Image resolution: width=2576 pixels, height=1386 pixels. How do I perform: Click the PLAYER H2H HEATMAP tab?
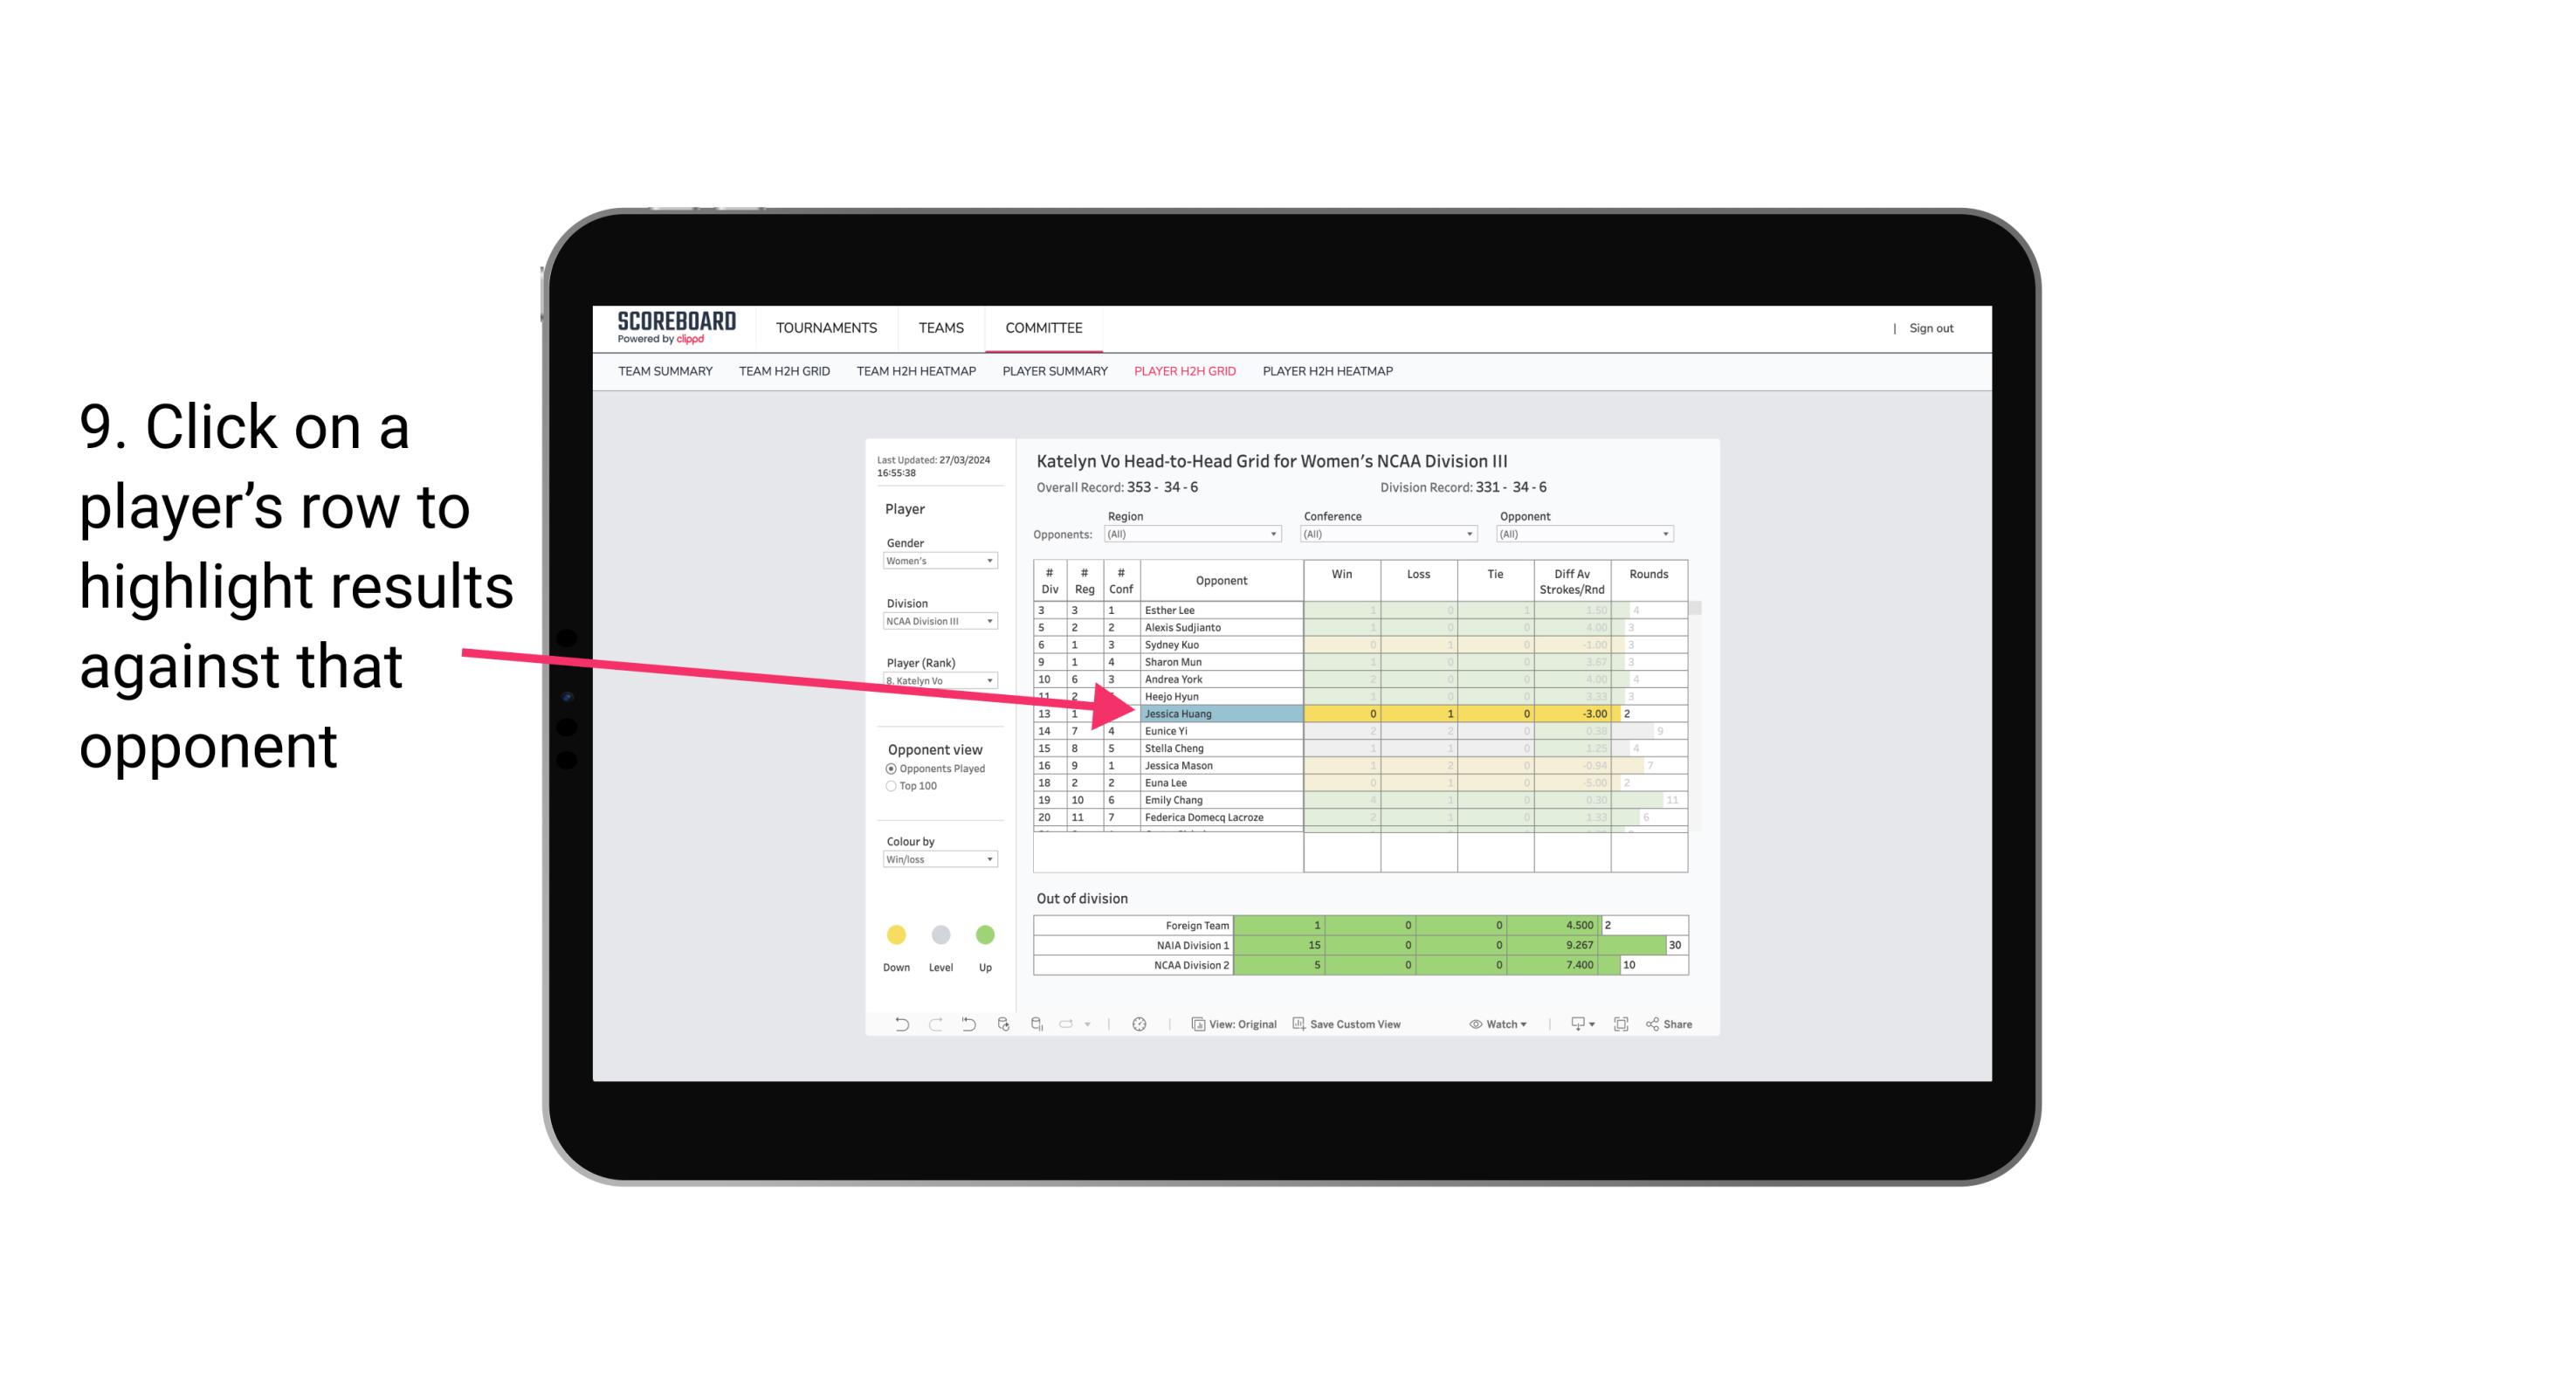(x=1329, y=372)
